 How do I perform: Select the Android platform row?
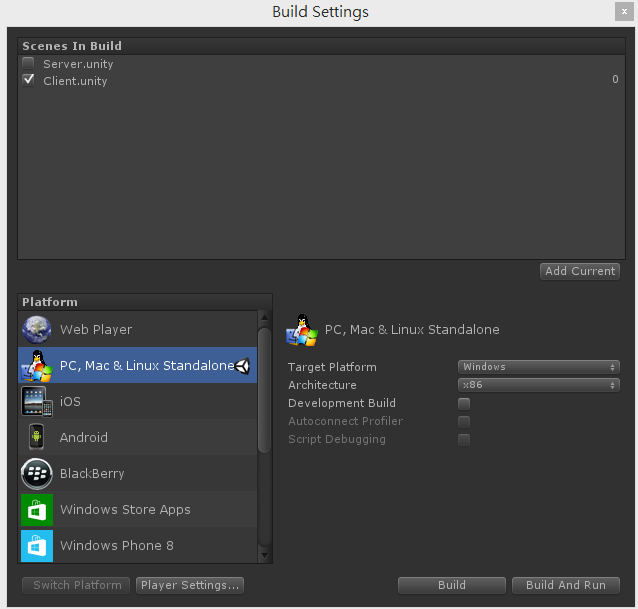click(x=138, y=437)
